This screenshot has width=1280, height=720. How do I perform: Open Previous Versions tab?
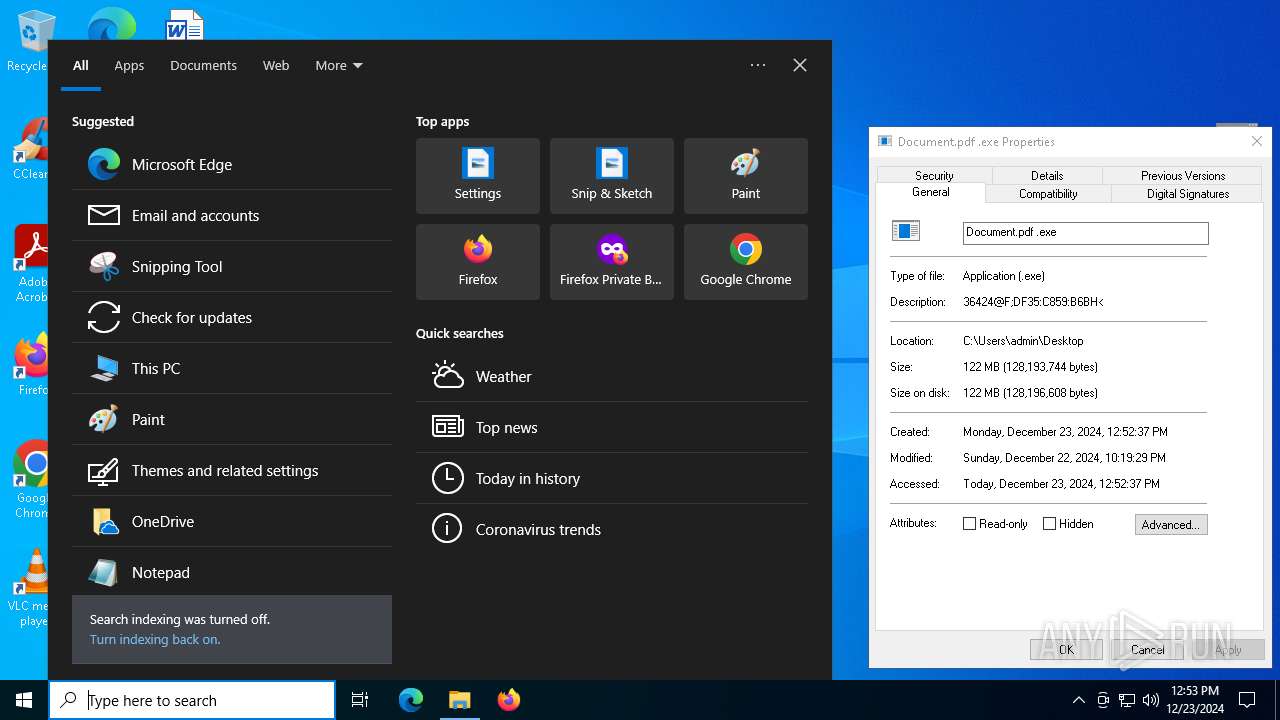1183,175
